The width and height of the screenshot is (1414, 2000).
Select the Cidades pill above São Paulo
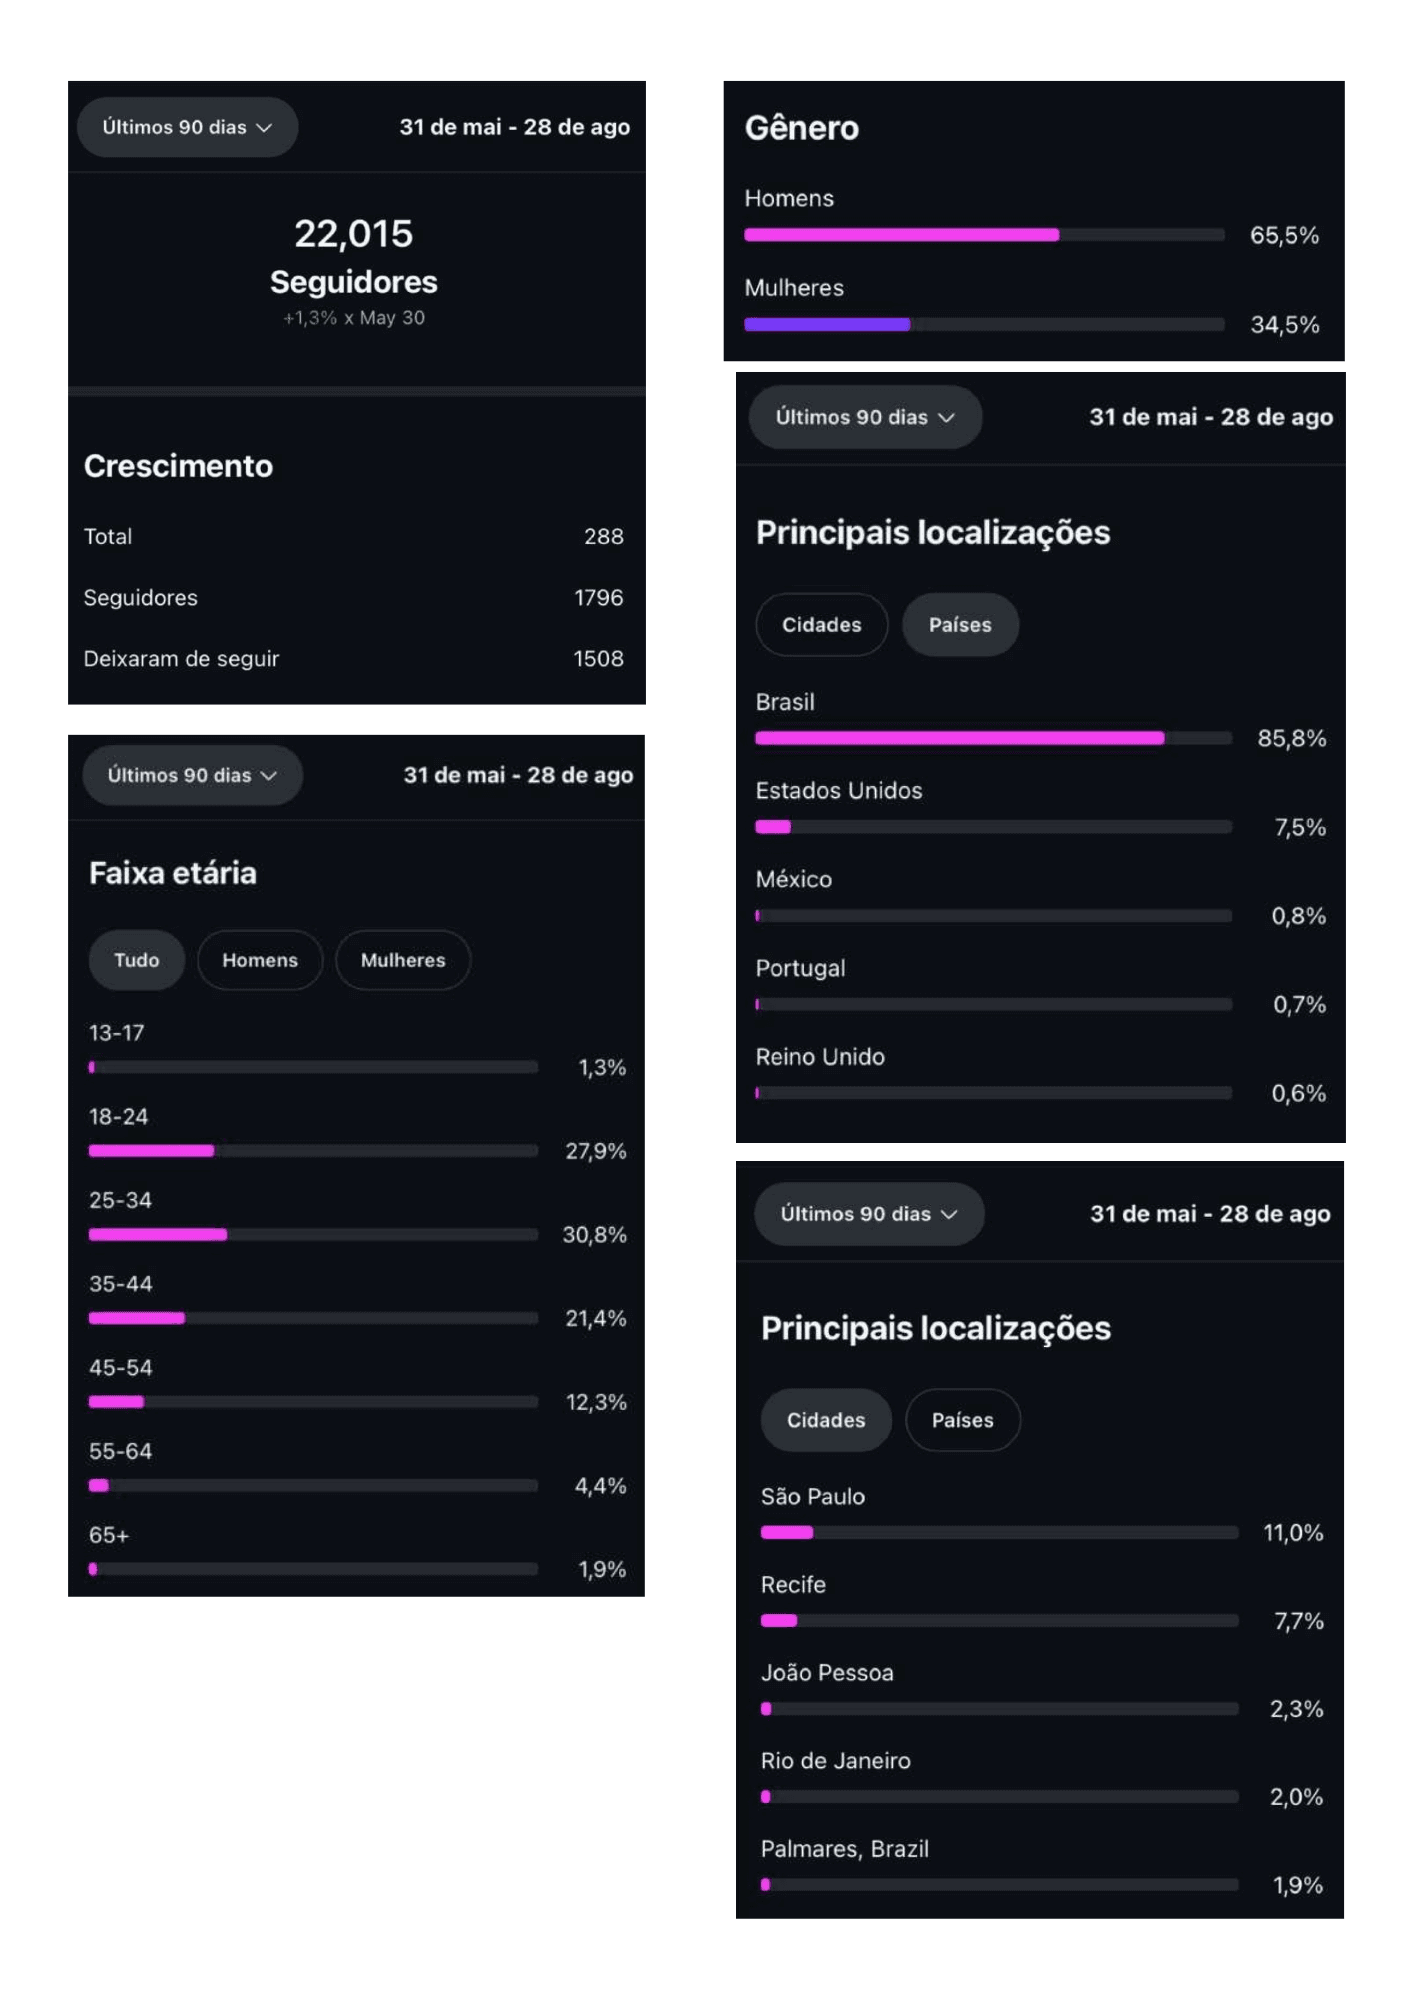click(x=826, y=1420)
